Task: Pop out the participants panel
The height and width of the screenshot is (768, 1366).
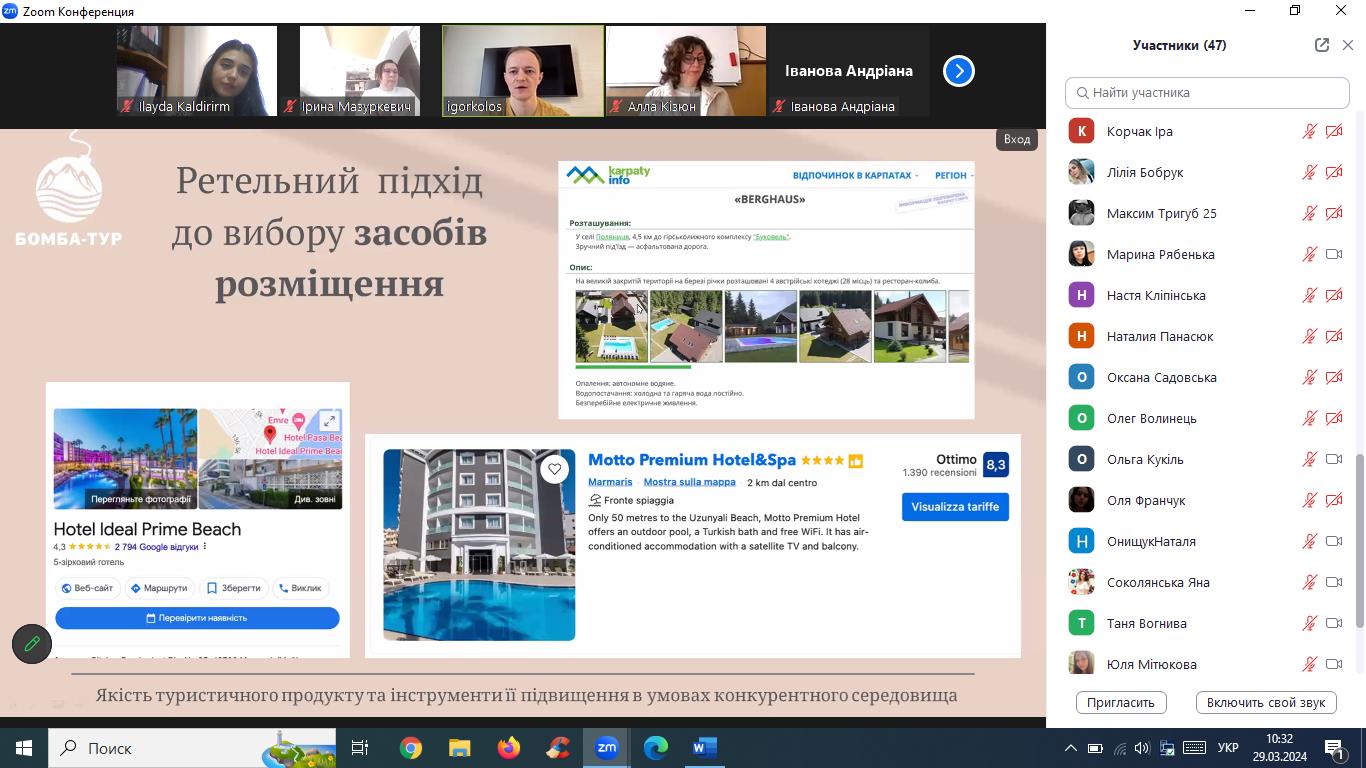Action: (x=1322, y=45)
